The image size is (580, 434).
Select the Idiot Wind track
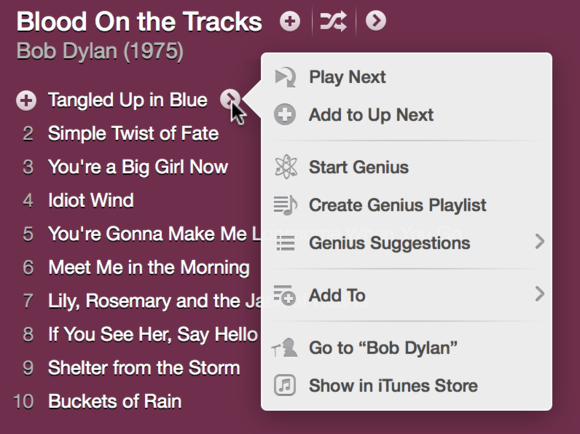pyautogui.click(x=91, y=200)
